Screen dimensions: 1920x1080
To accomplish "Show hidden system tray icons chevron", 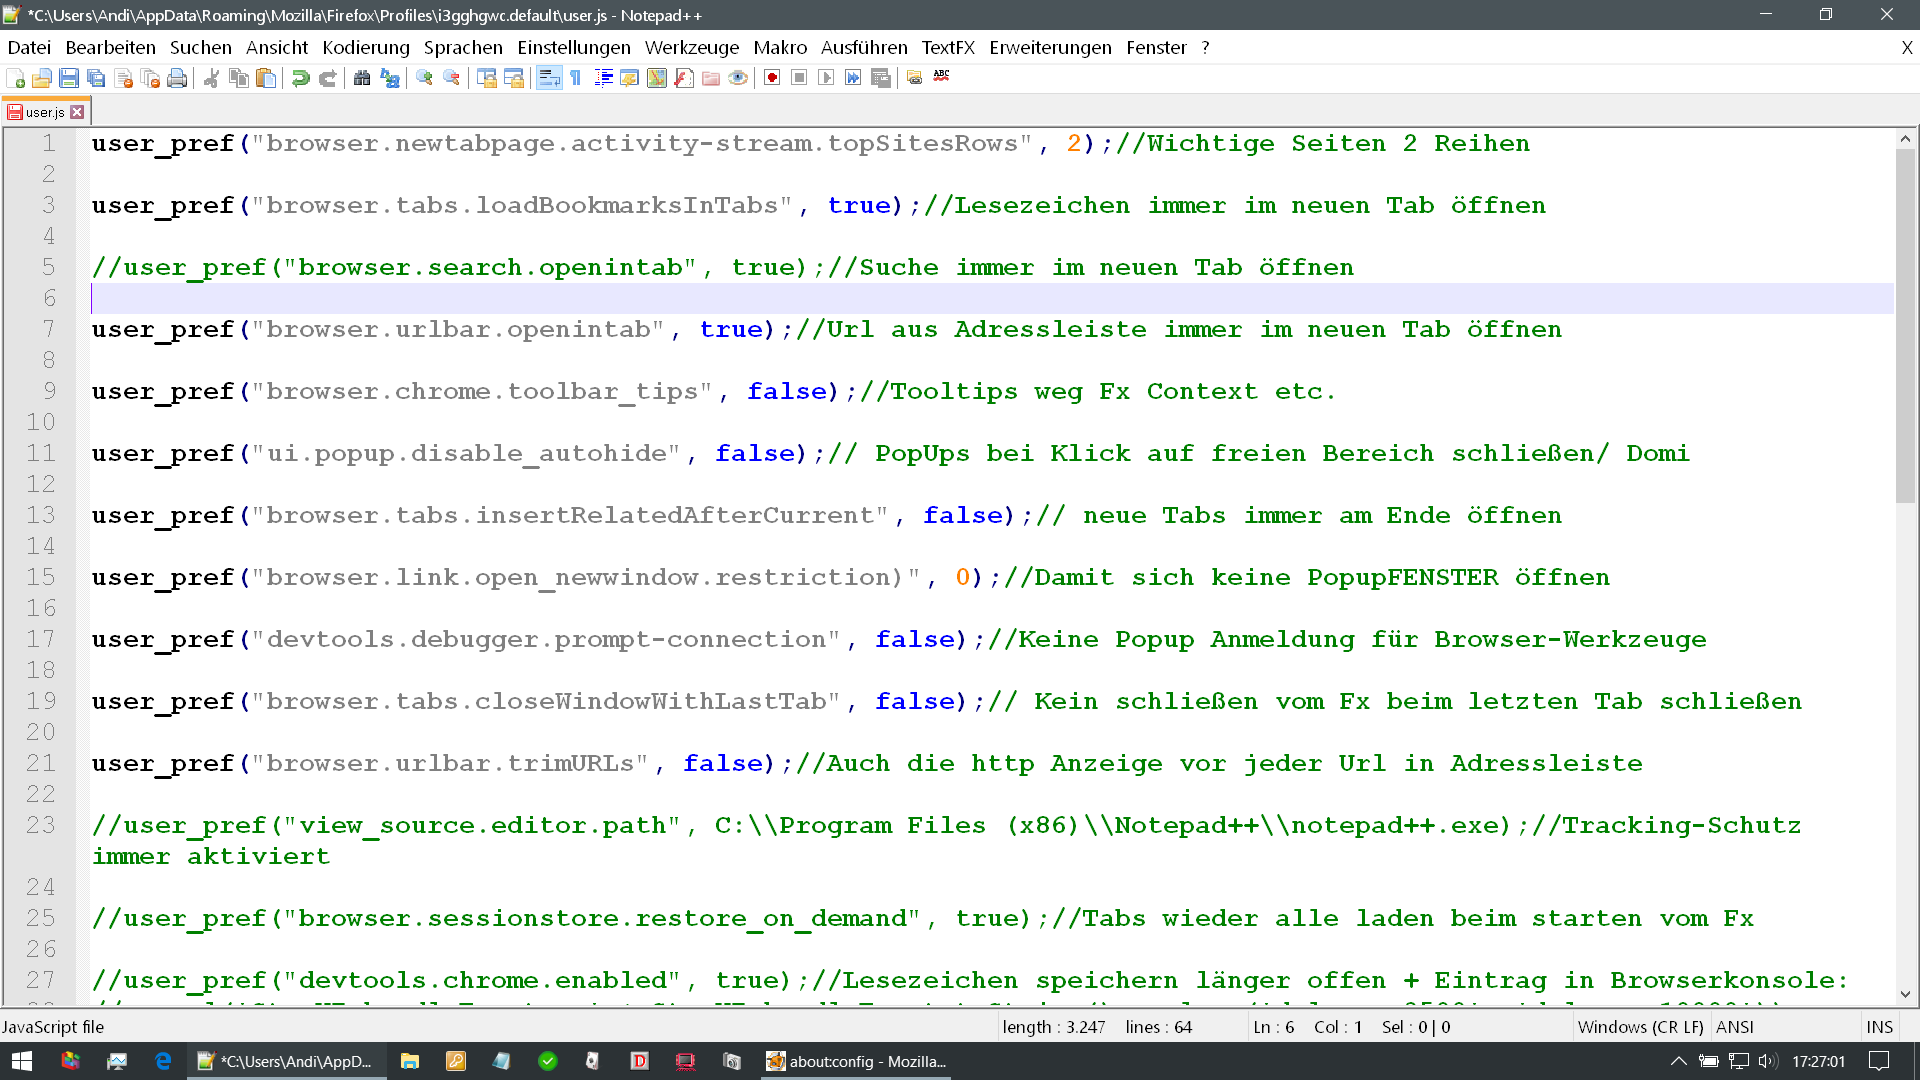I will pos(1679,1061).
